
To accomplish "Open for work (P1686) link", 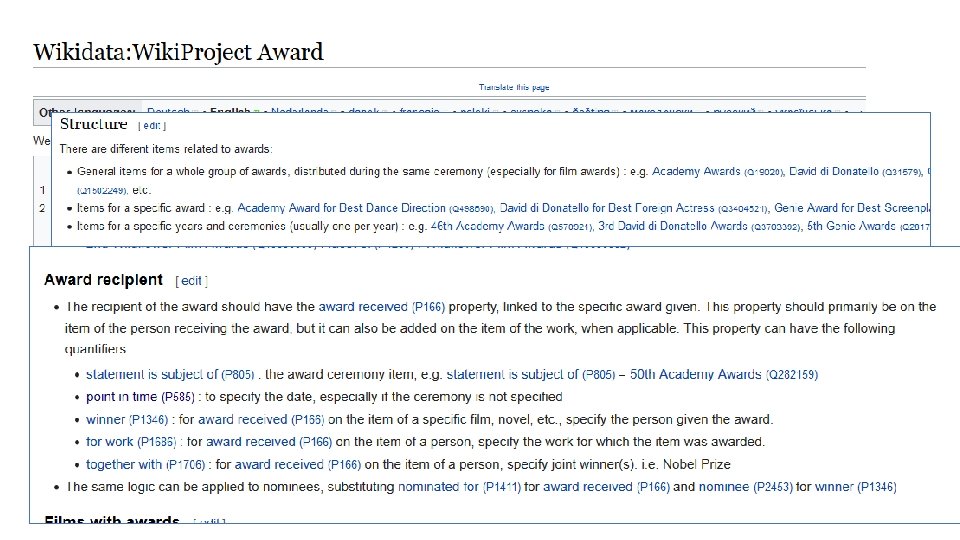I will pyautogui.click(x=131, y=441).
